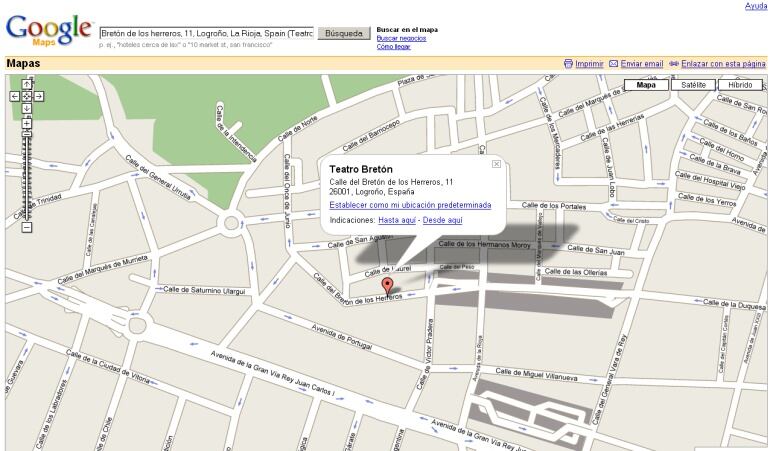The image size is (770, 451).
Task: Close the Teatro Bretón info bubble
Action: [x=496, y=164]
